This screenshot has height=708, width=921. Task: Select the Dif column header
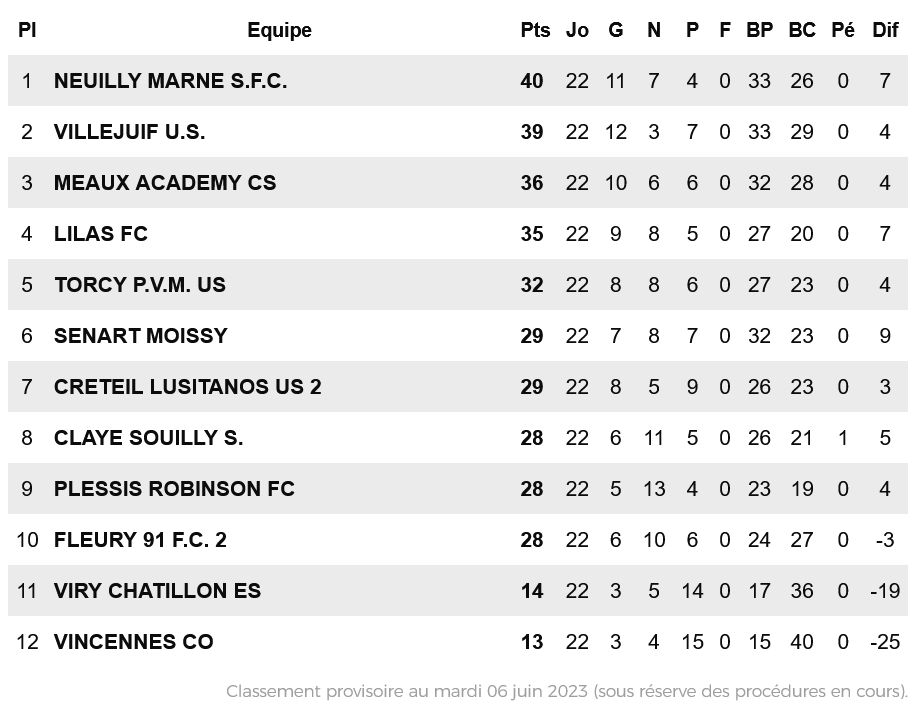coord(885,30)
